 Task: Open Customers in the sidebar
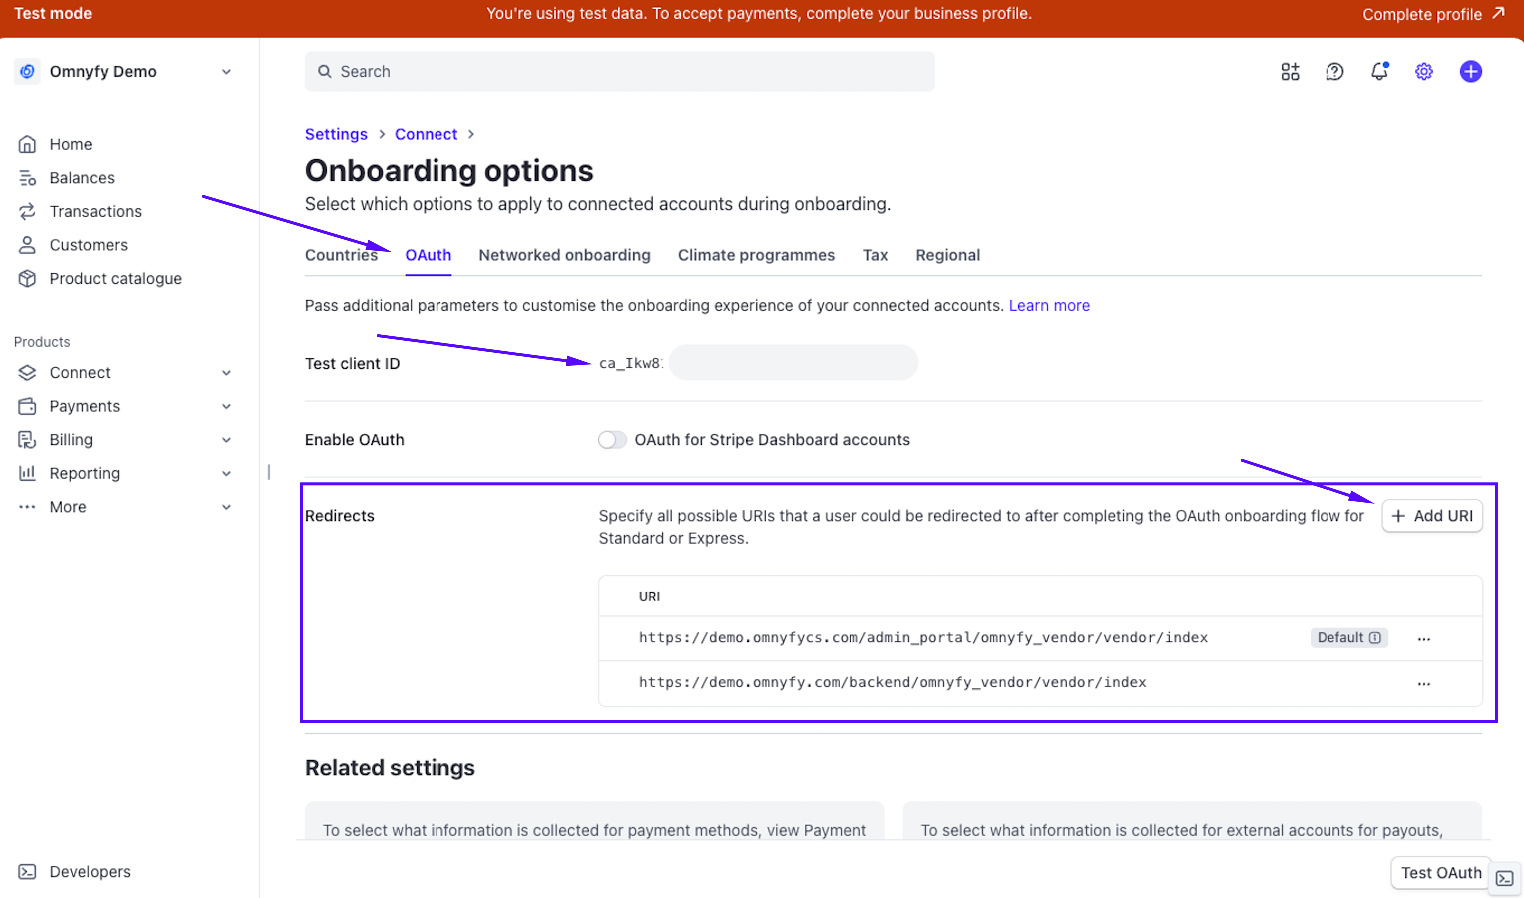click(89, 245)
